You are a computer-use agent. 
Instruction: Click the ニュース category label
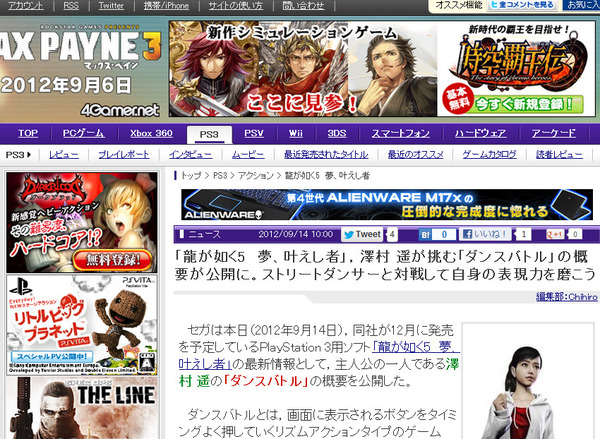pos(204,234)
